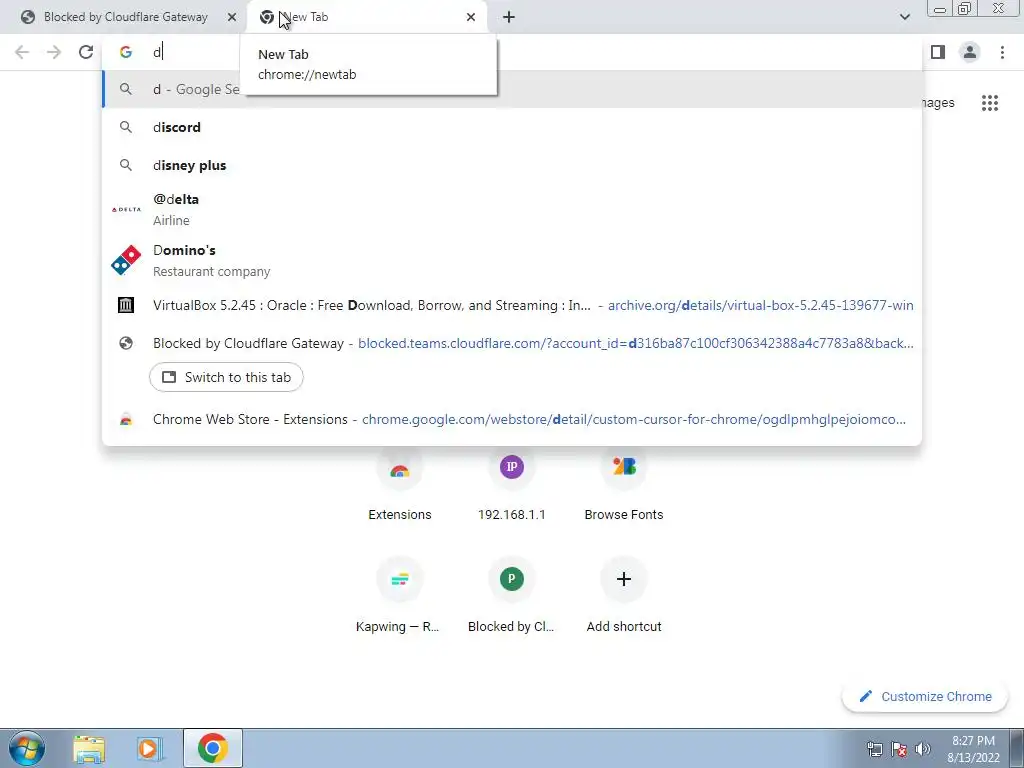Launch Windows Media Player from taskbar

149,748
